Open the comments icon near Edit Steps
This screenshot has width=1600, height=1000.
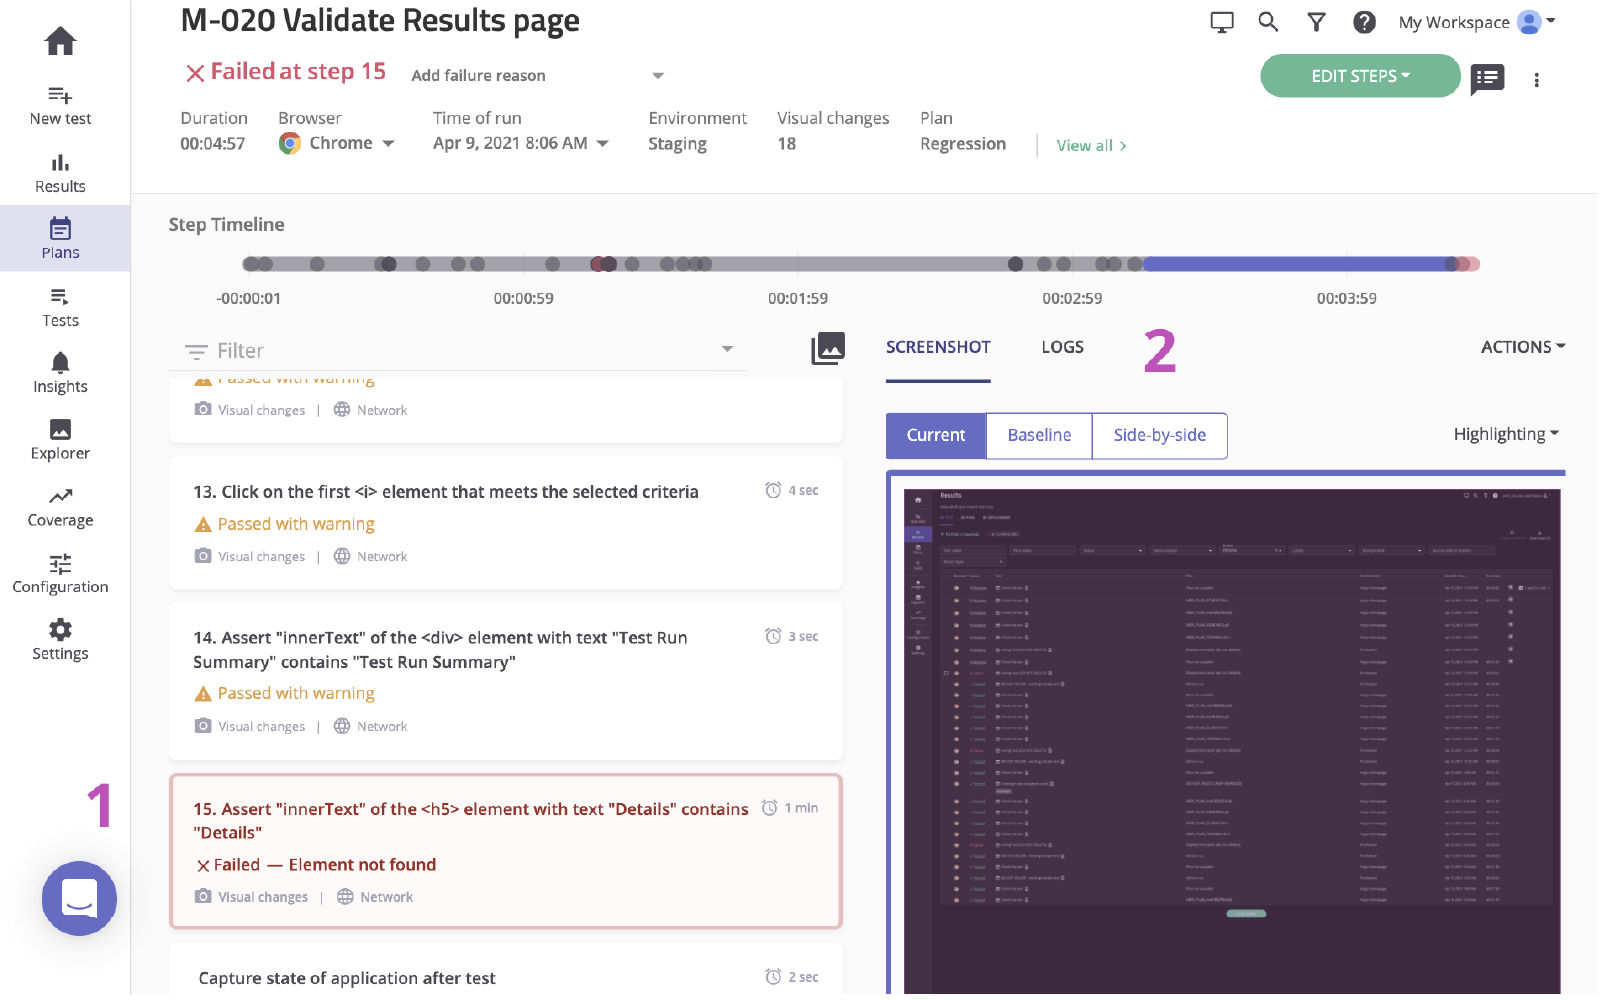1487,78
